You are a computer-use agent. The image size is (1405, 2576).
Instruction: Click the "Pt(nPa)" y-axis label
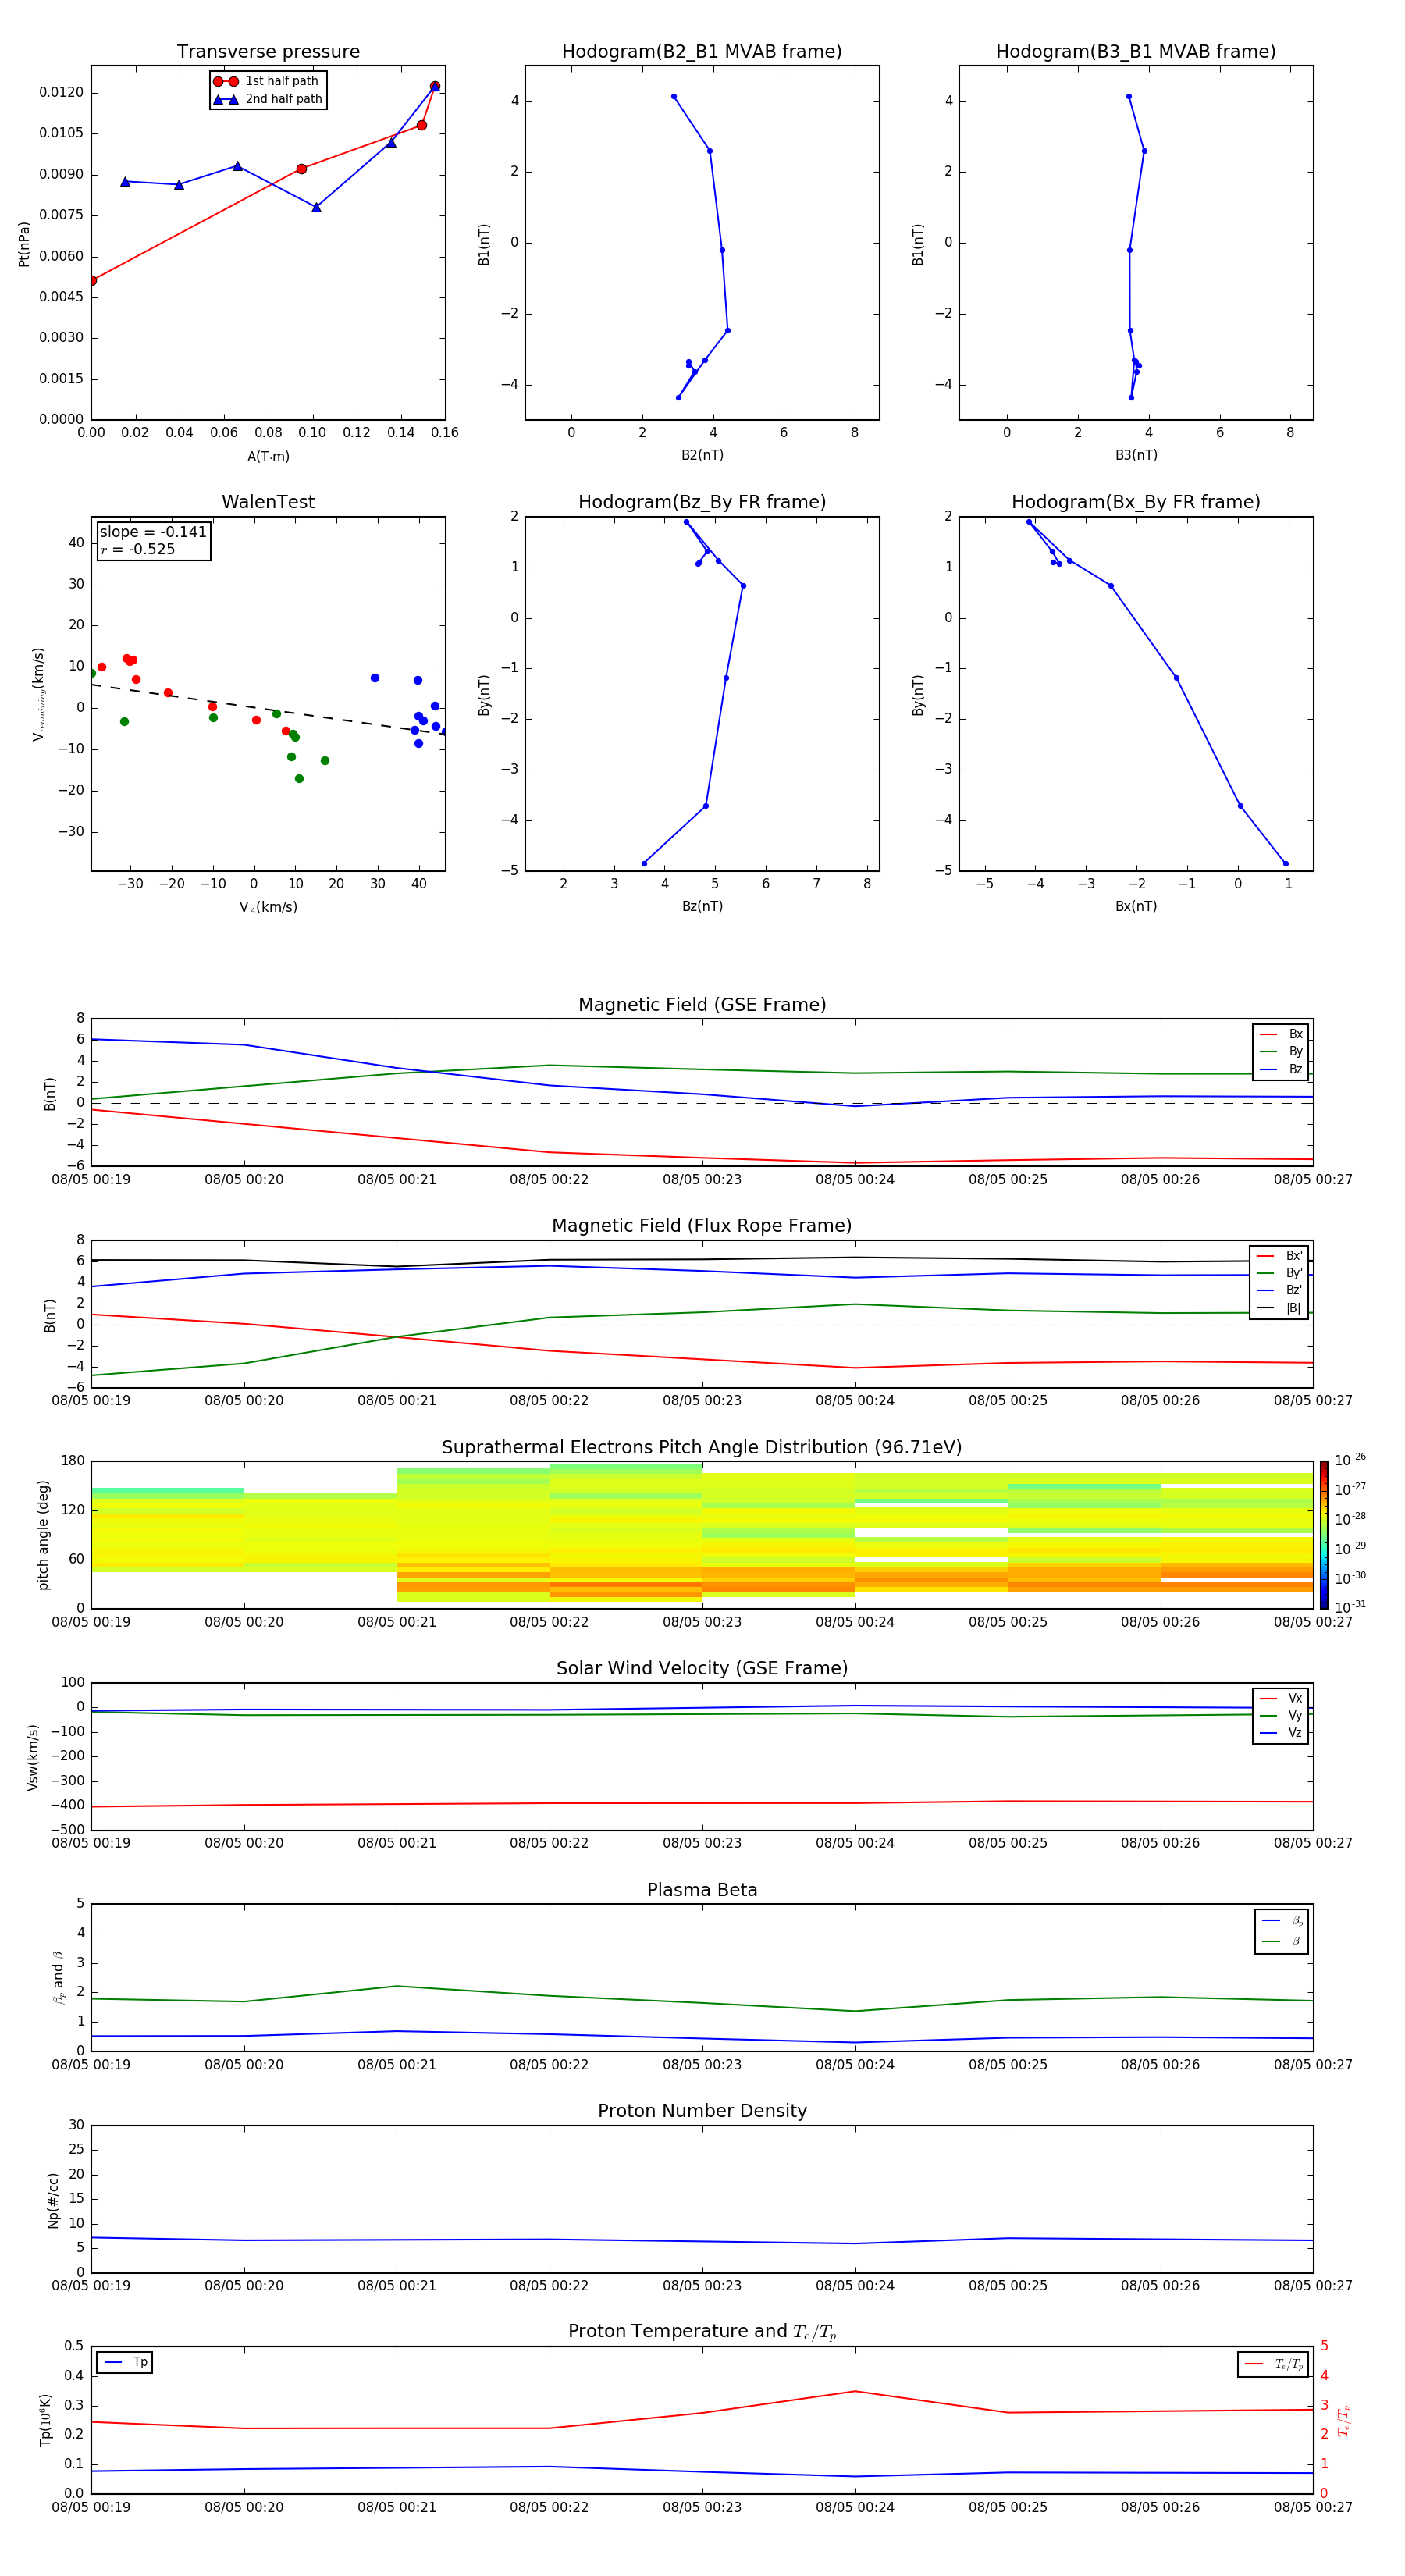tap(24, 243)
